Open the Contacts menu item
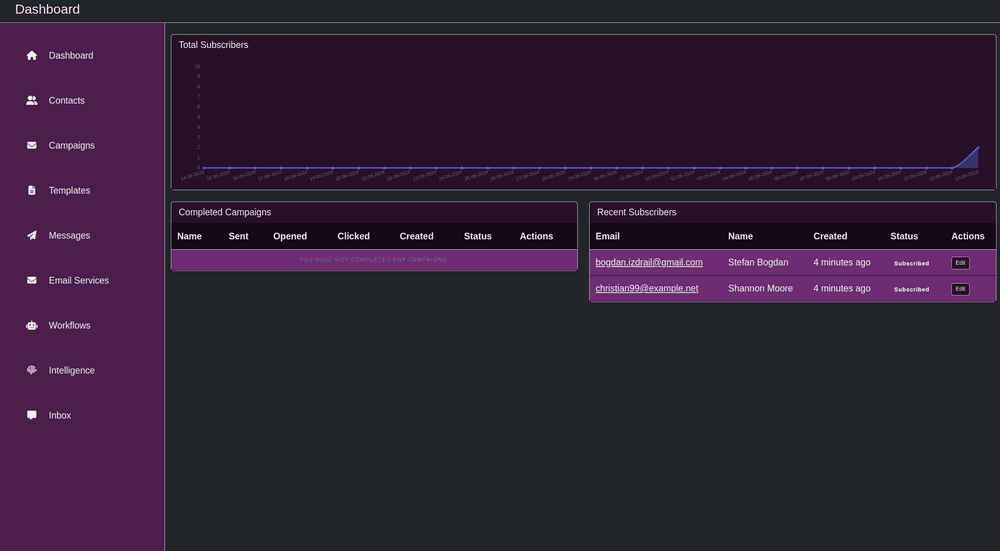This screenshot has height=551, width=1000. [x=66, y=101]
